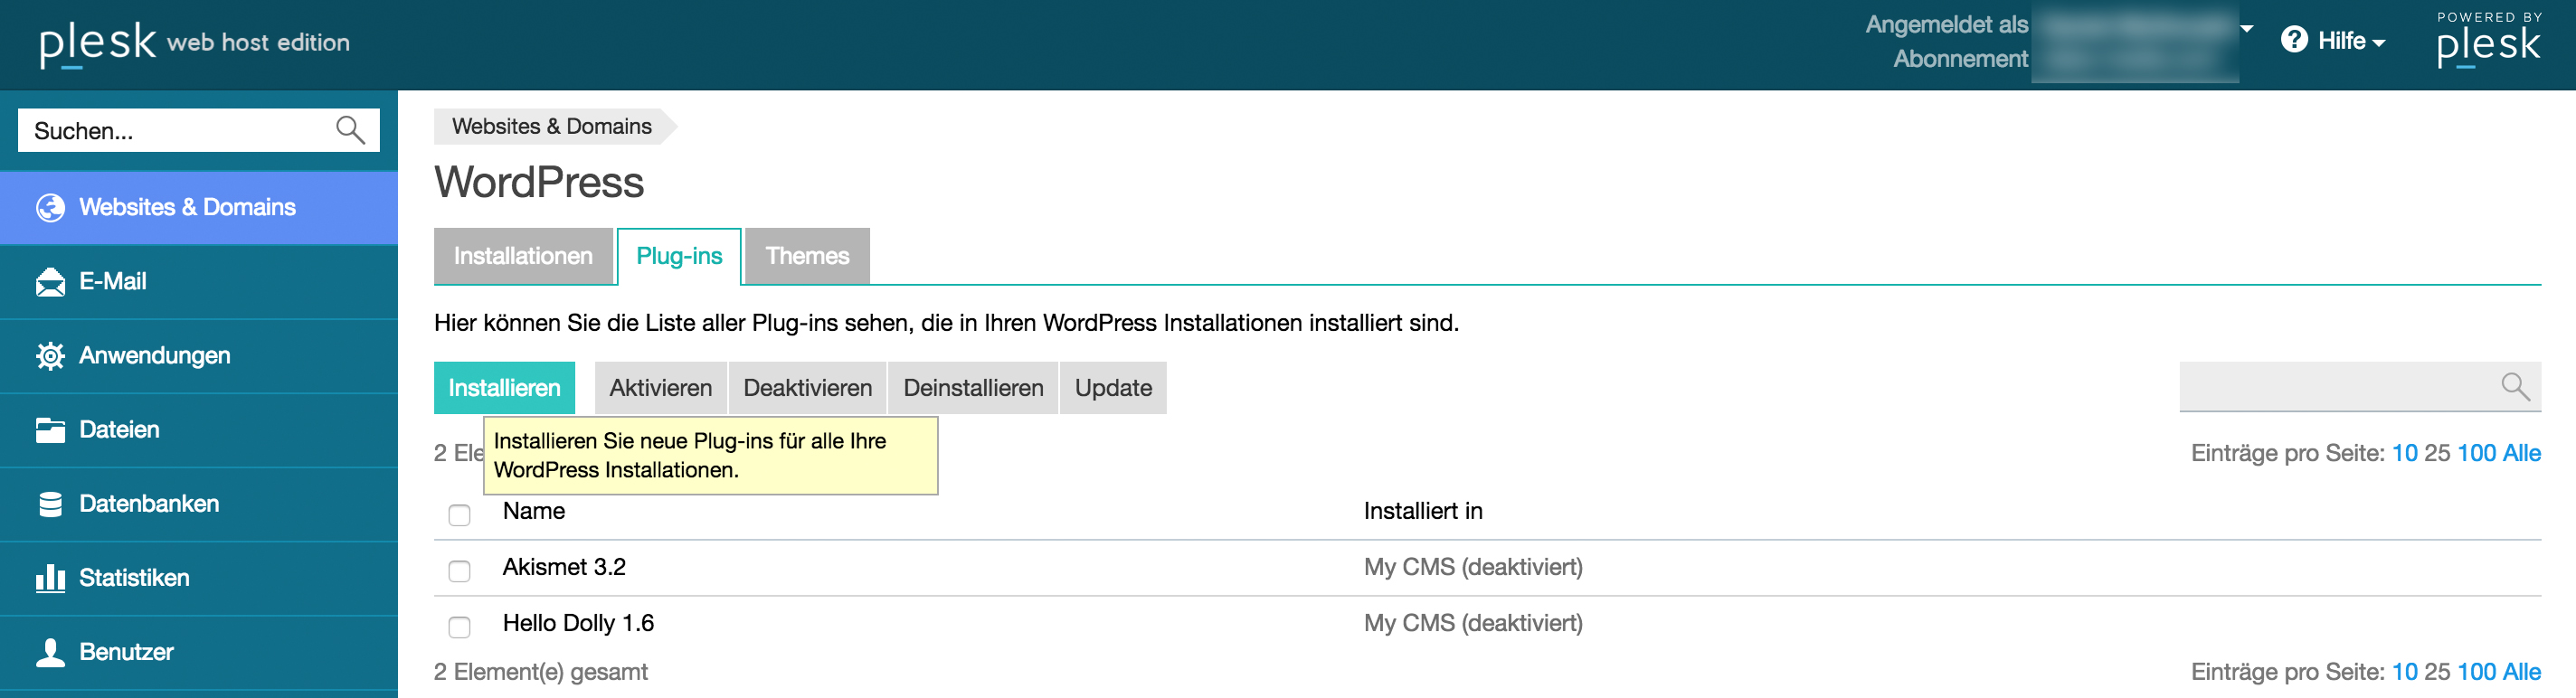Open the Akismet 3.2 plug-in entry
Viewport: 2576px width, 698px height.
pos(564,567)
